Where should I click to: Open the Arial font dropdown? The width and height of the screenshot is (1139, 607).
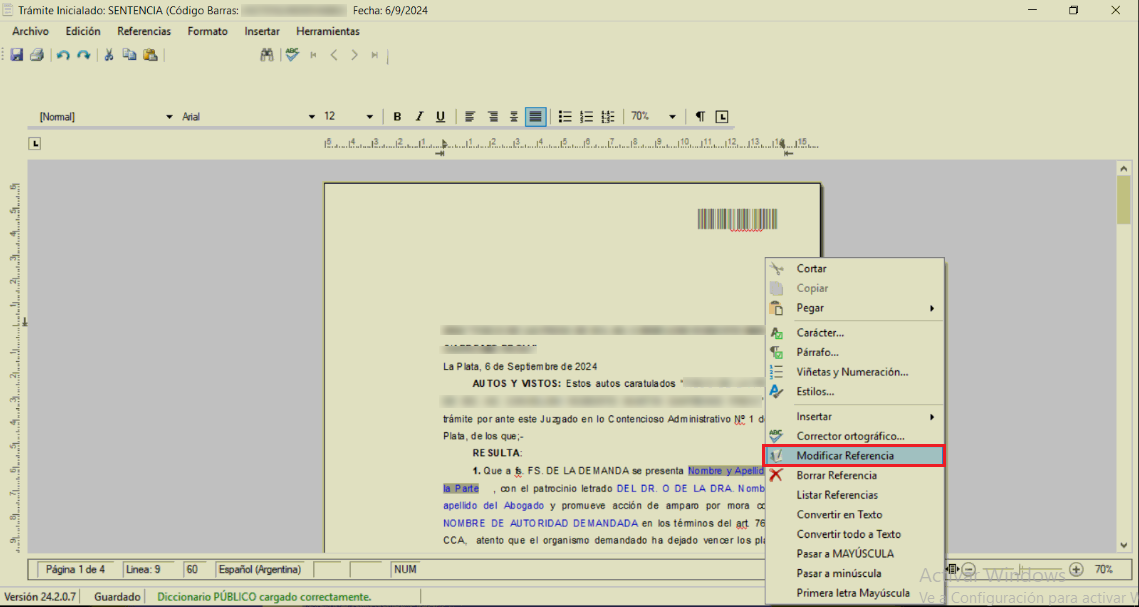pos(312,116)
